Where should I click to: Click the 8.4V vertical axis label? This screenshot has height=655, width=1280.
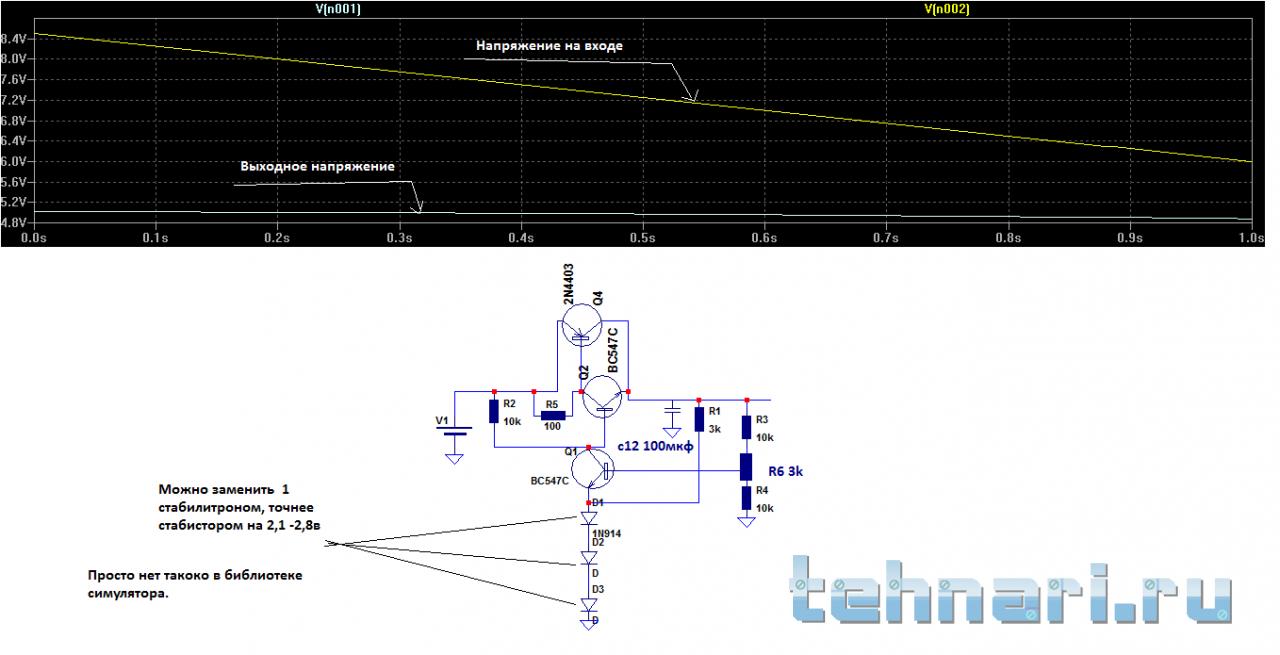tap(14, 38)
